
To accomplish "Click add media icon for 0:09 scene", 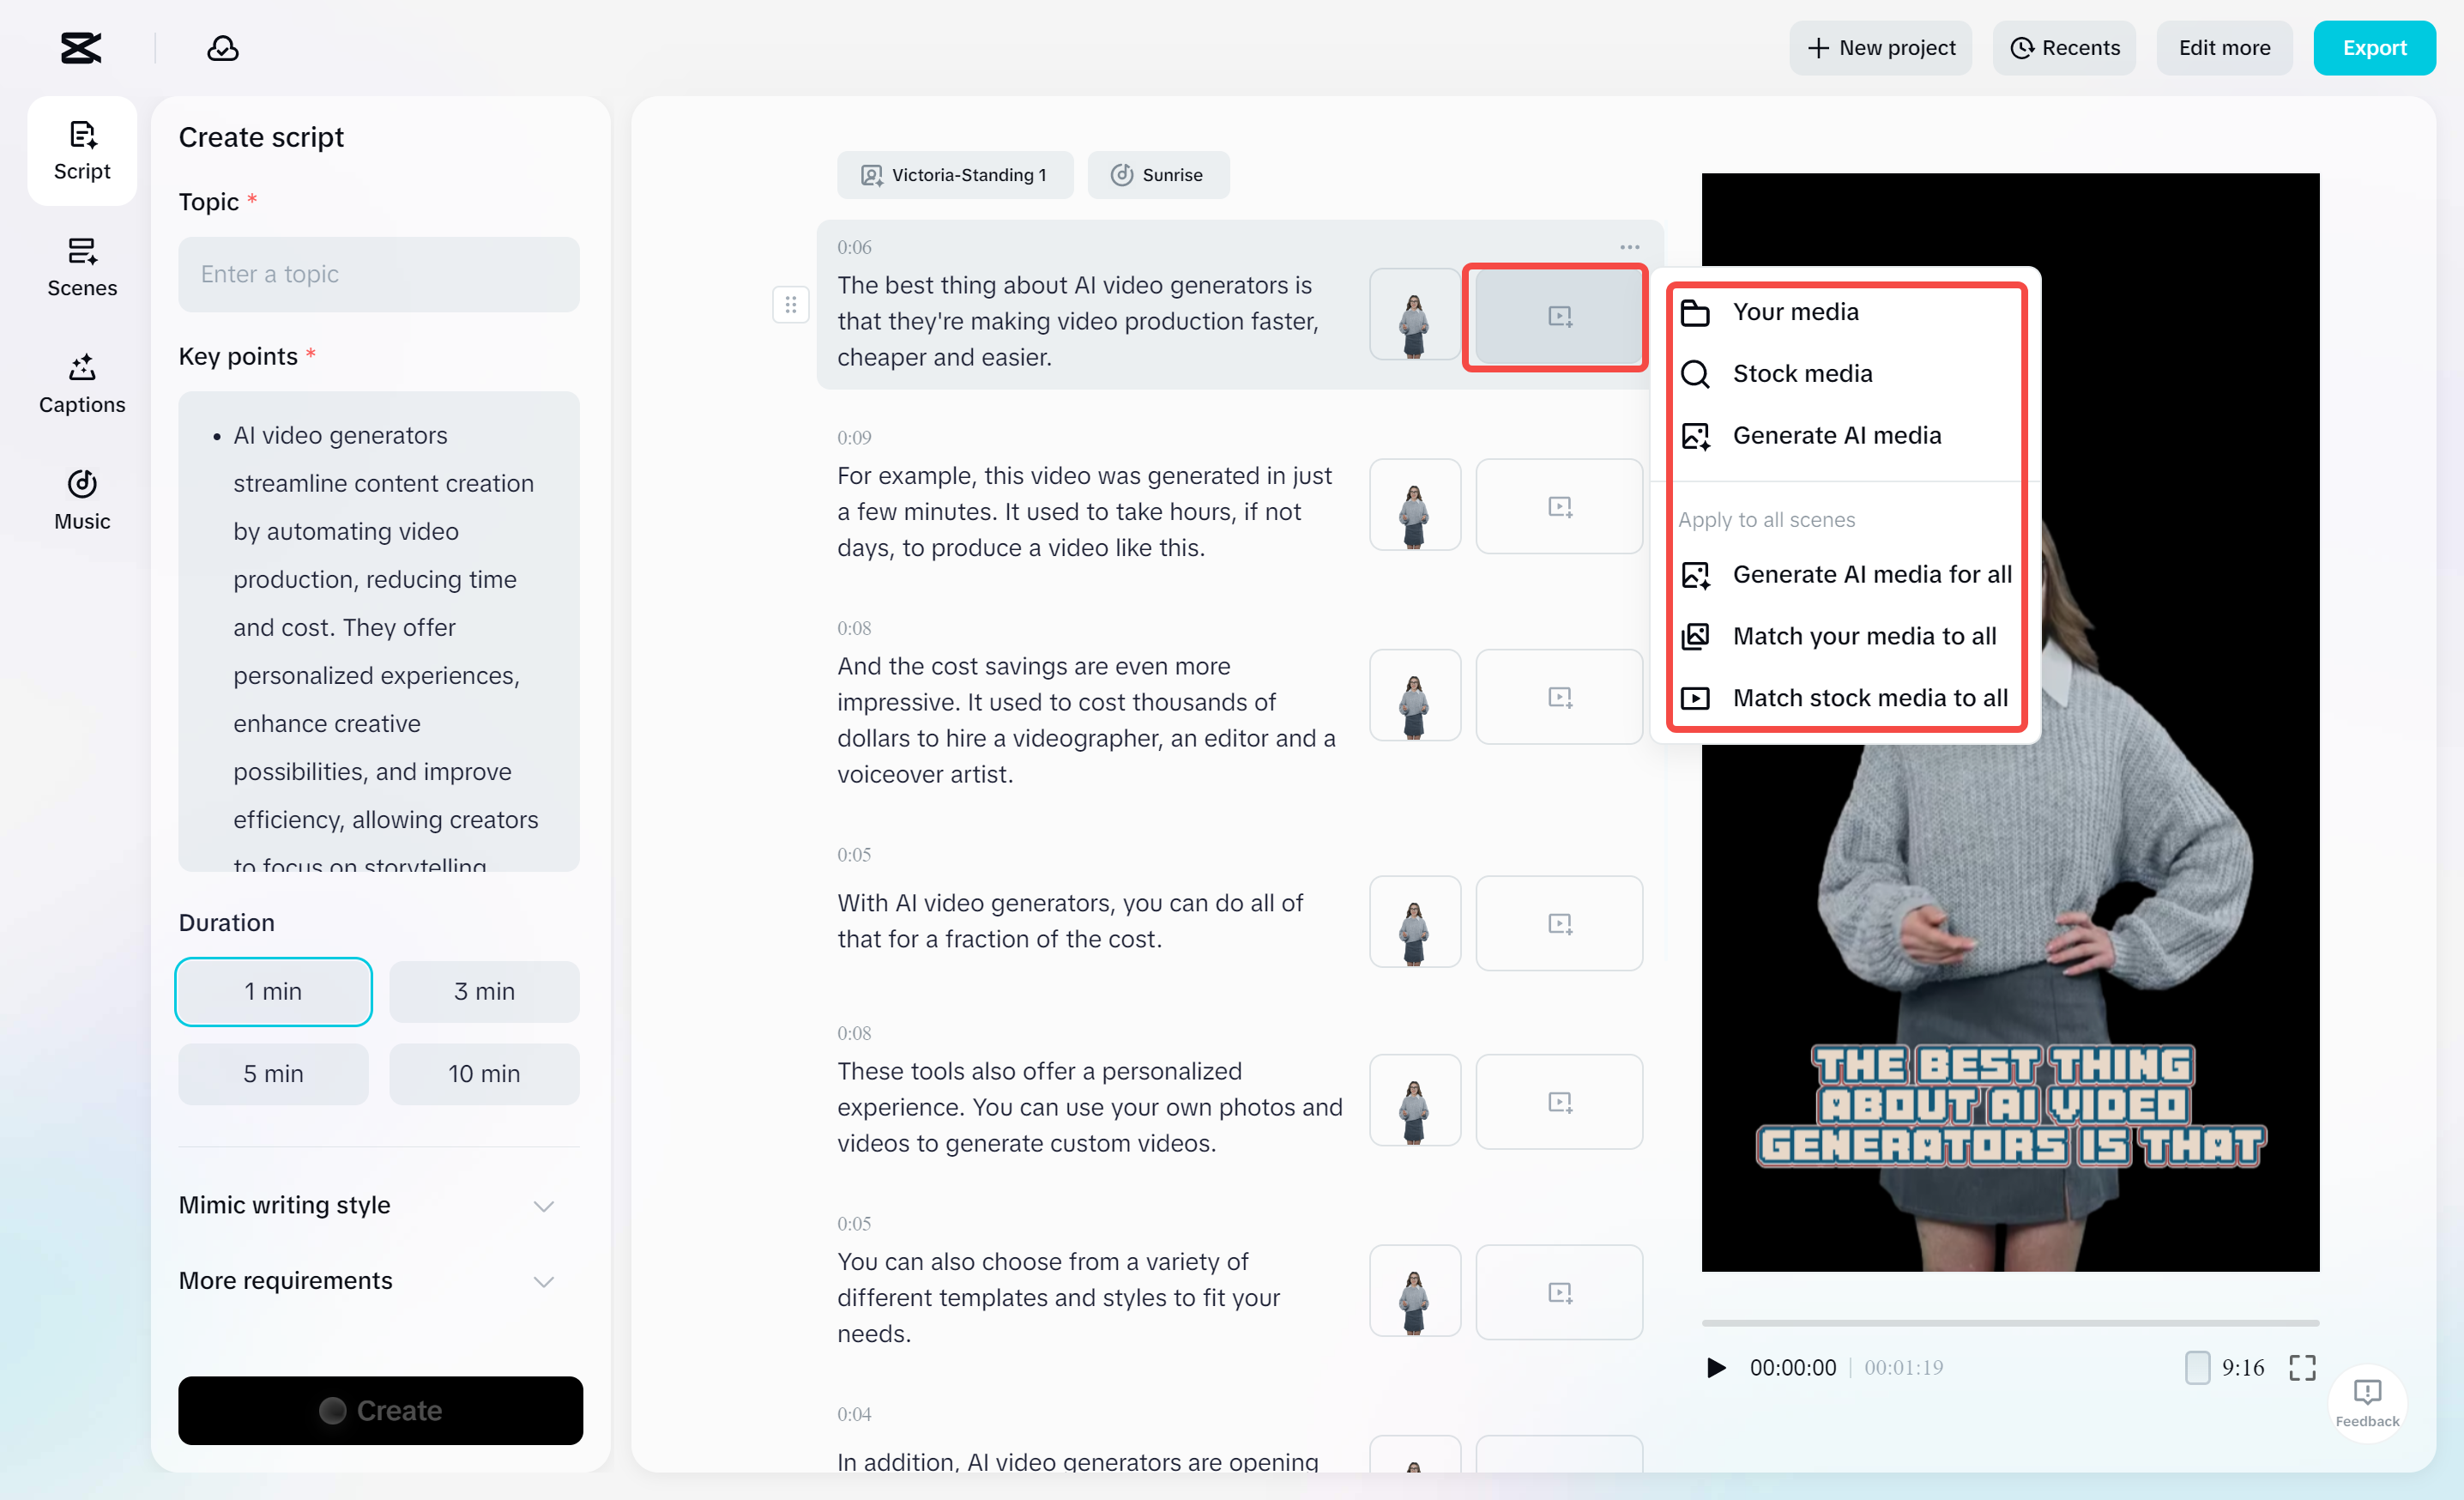I will click(1559, 507).
